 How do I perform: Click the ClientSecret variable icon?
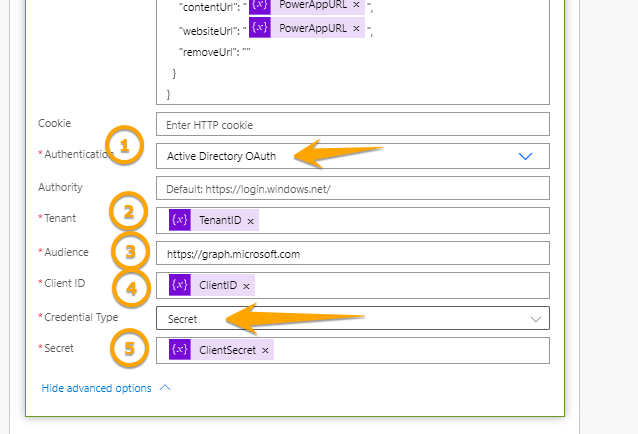[x=180, y=350]
